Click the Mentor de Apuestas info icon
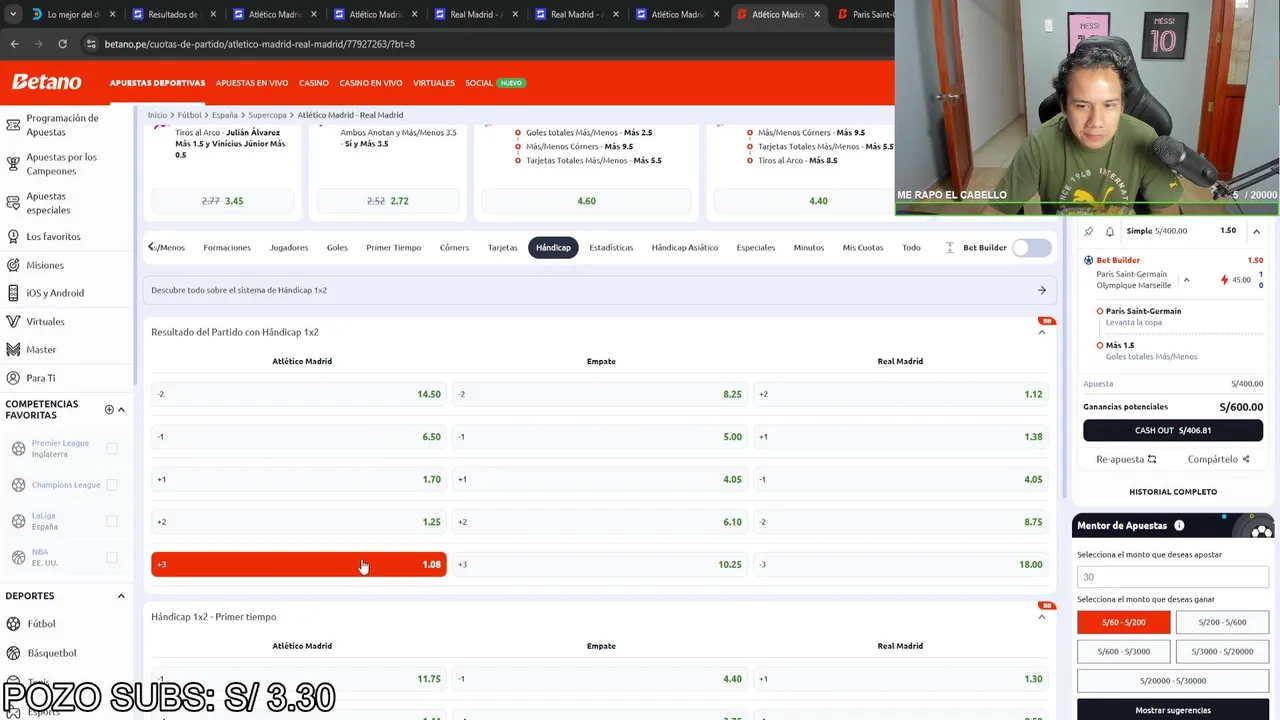Viewport: 1280px width, 720px height. click(1179, 526)
